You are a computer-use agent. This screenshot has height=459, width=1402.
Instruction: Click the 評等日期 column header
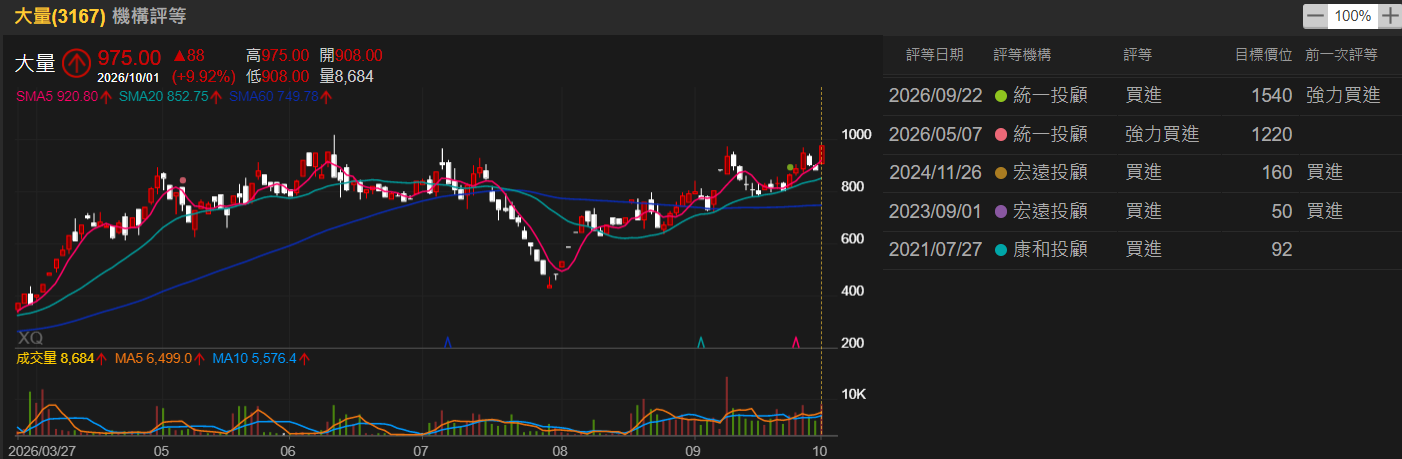click(935, 55)
